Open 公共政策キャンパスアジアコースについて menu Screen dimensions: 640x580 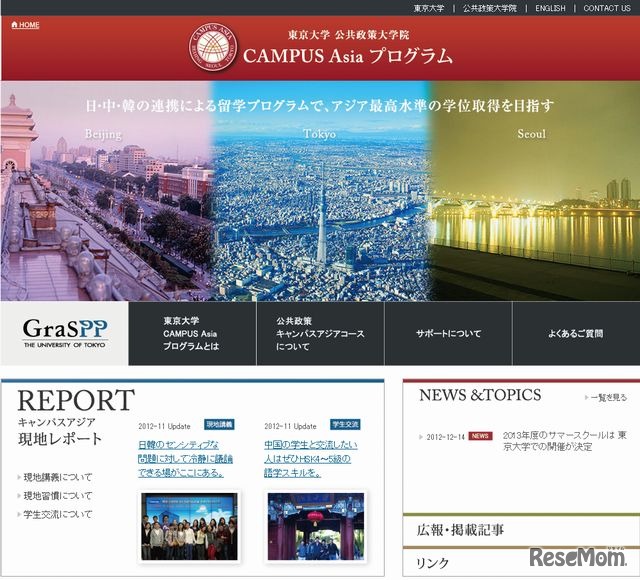pos(320,333)
